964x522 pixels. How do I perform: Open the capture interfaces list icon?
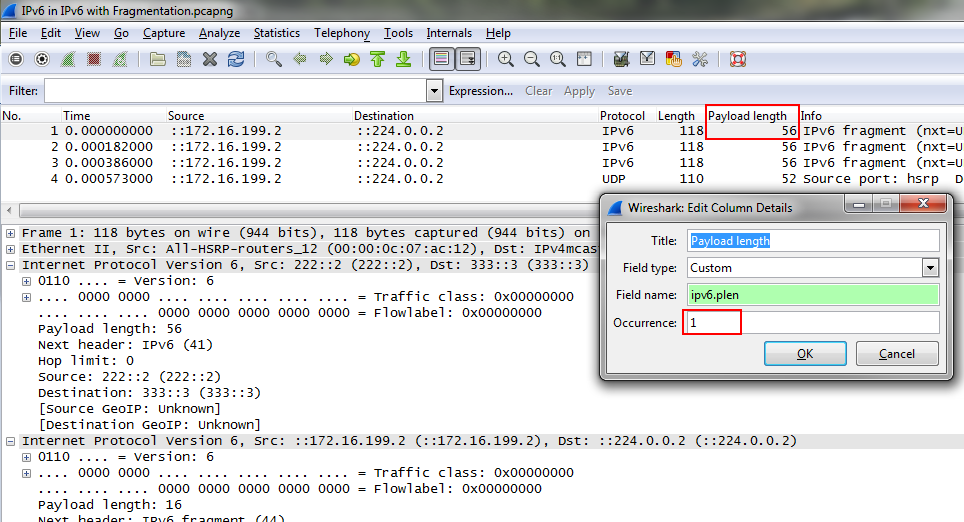pyautogui.click(x=16, y=59)
